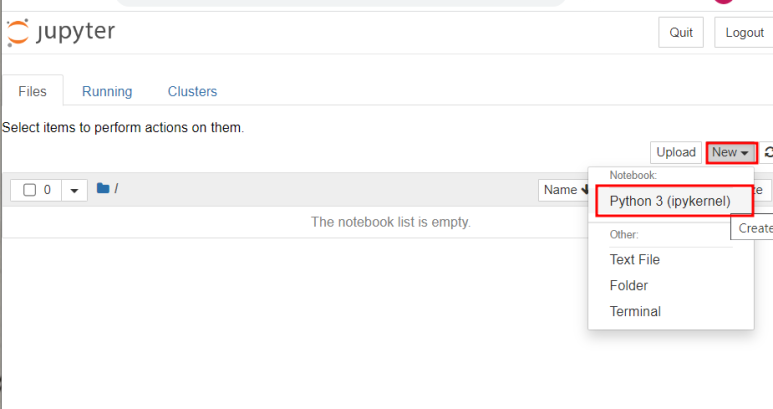
Task: Click the Upload button
Action: (676, 152)
